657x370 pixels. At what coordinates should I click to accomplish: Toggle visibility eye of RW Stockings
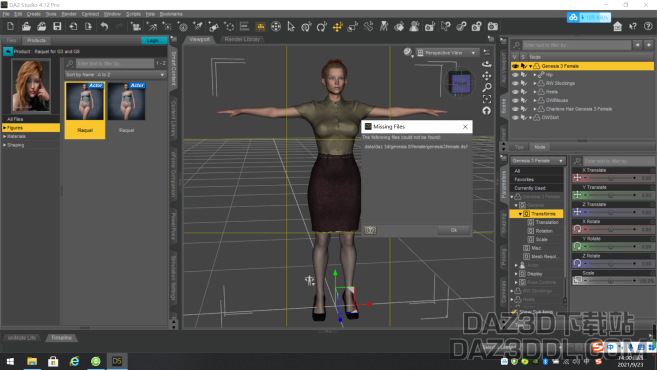pos(515,83)
